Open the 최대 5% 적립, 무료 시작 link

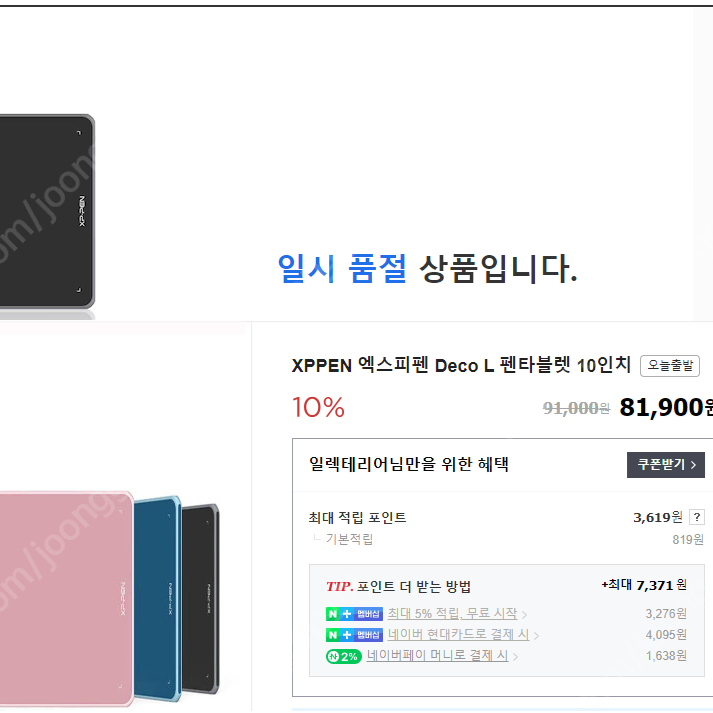(x=452, y=613)
